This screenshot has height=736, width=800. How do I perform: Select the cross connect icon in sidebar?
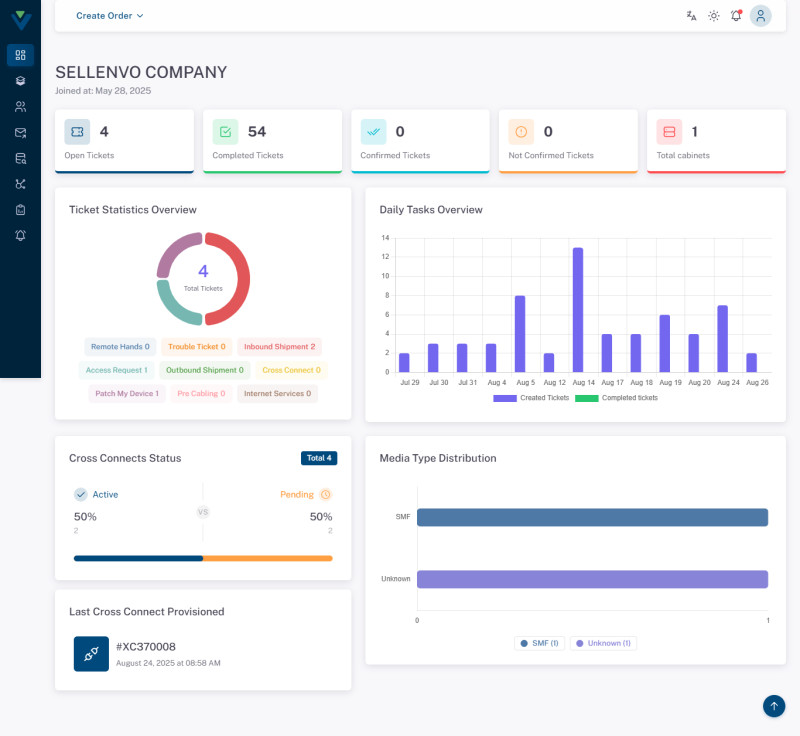coord(20,185)
